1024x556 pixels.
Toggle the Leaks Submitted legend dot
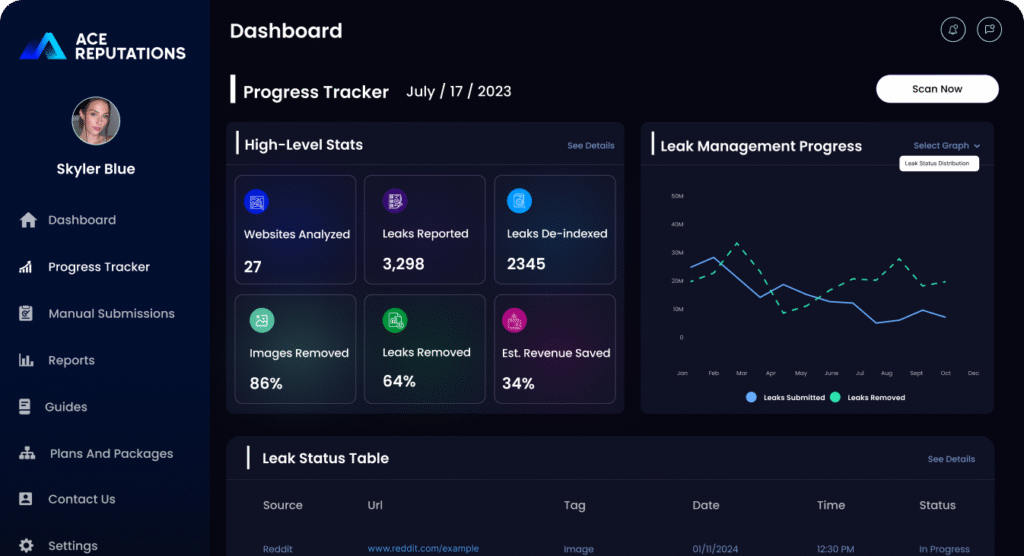pos(751,397)
